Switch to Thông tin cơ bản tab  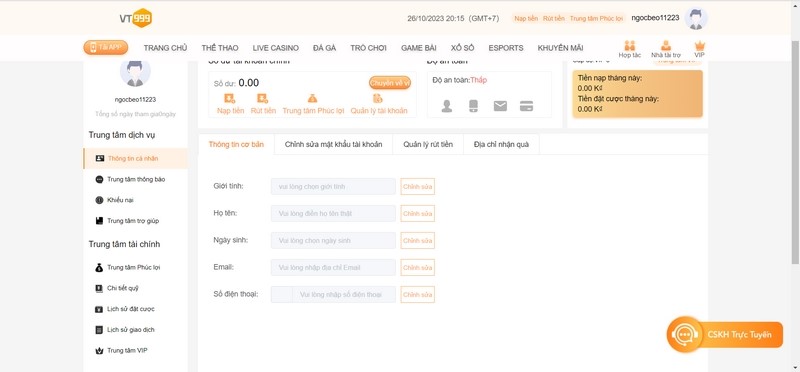[236, 144]
